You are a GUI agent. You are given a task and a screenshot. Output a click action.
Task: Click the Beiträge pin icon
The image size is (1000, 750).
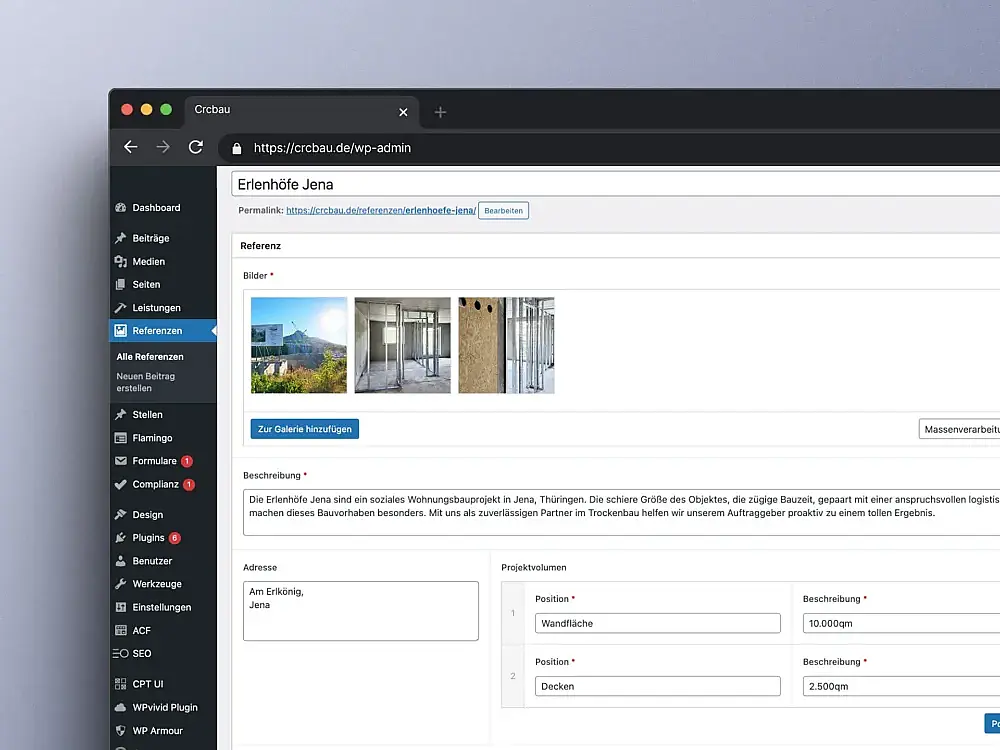[x=121, y=238]
